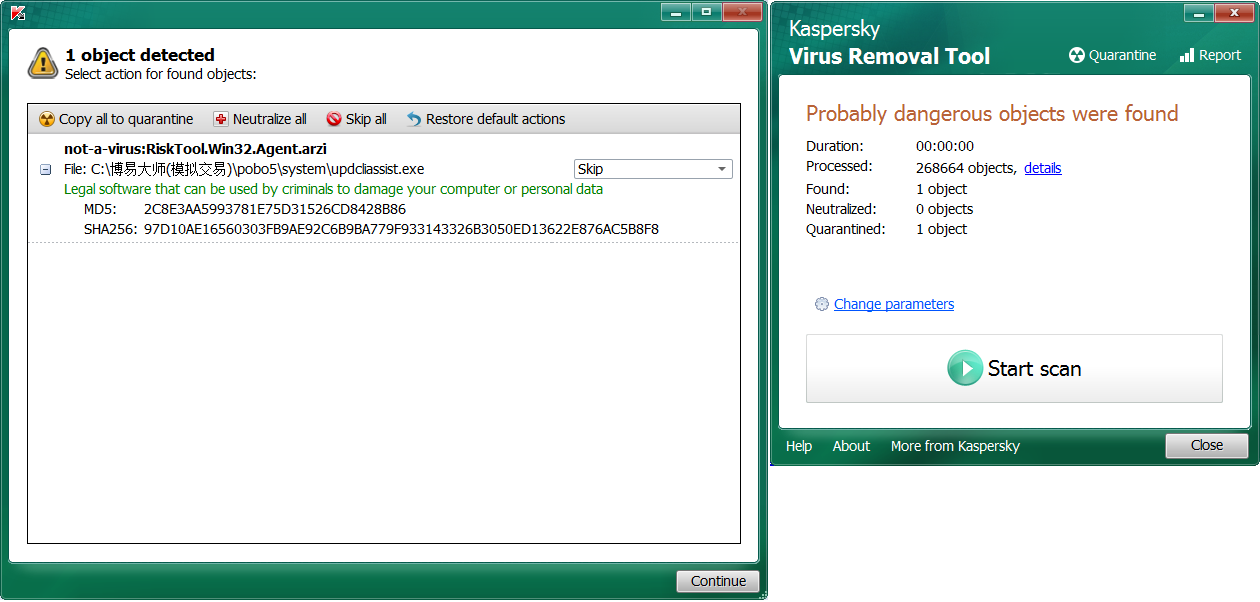Screen dimensions: 1260x602
Task: Close the Virus Removal Tool via Close button
Action: [x=1206, y=446]
